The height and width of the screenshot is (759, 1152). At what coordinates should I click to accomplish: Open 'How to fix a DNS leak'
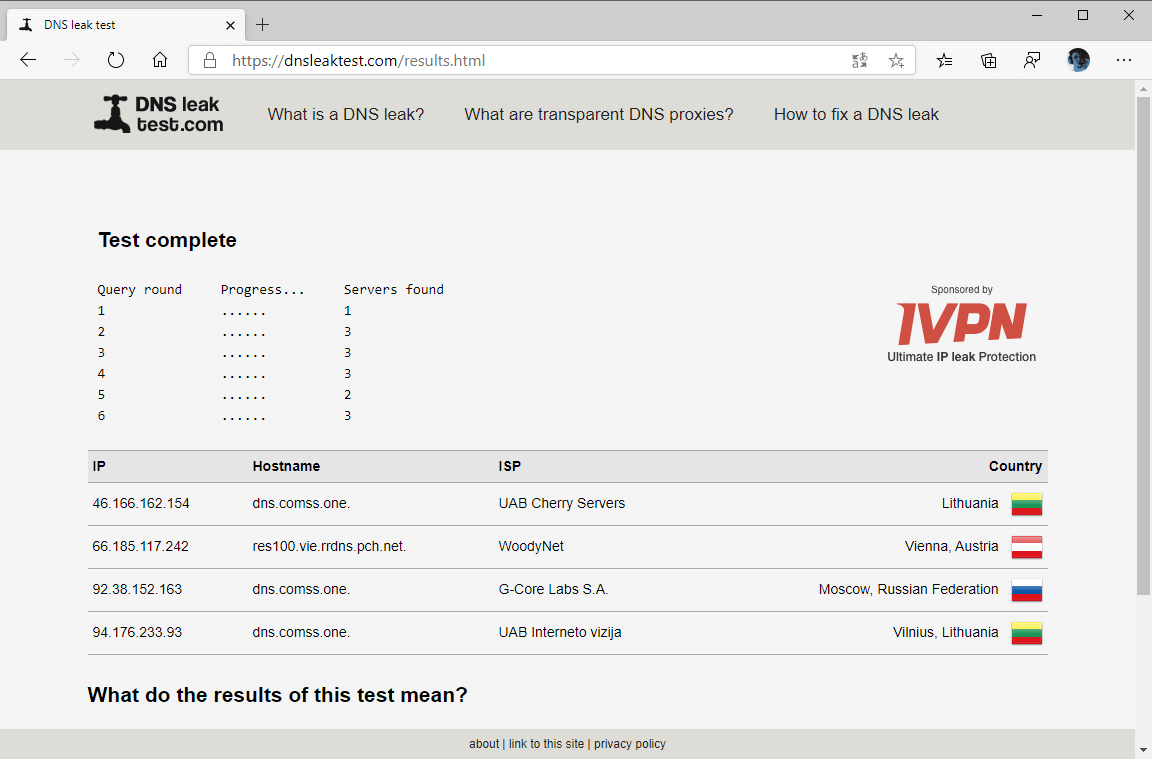coord(856,115)
